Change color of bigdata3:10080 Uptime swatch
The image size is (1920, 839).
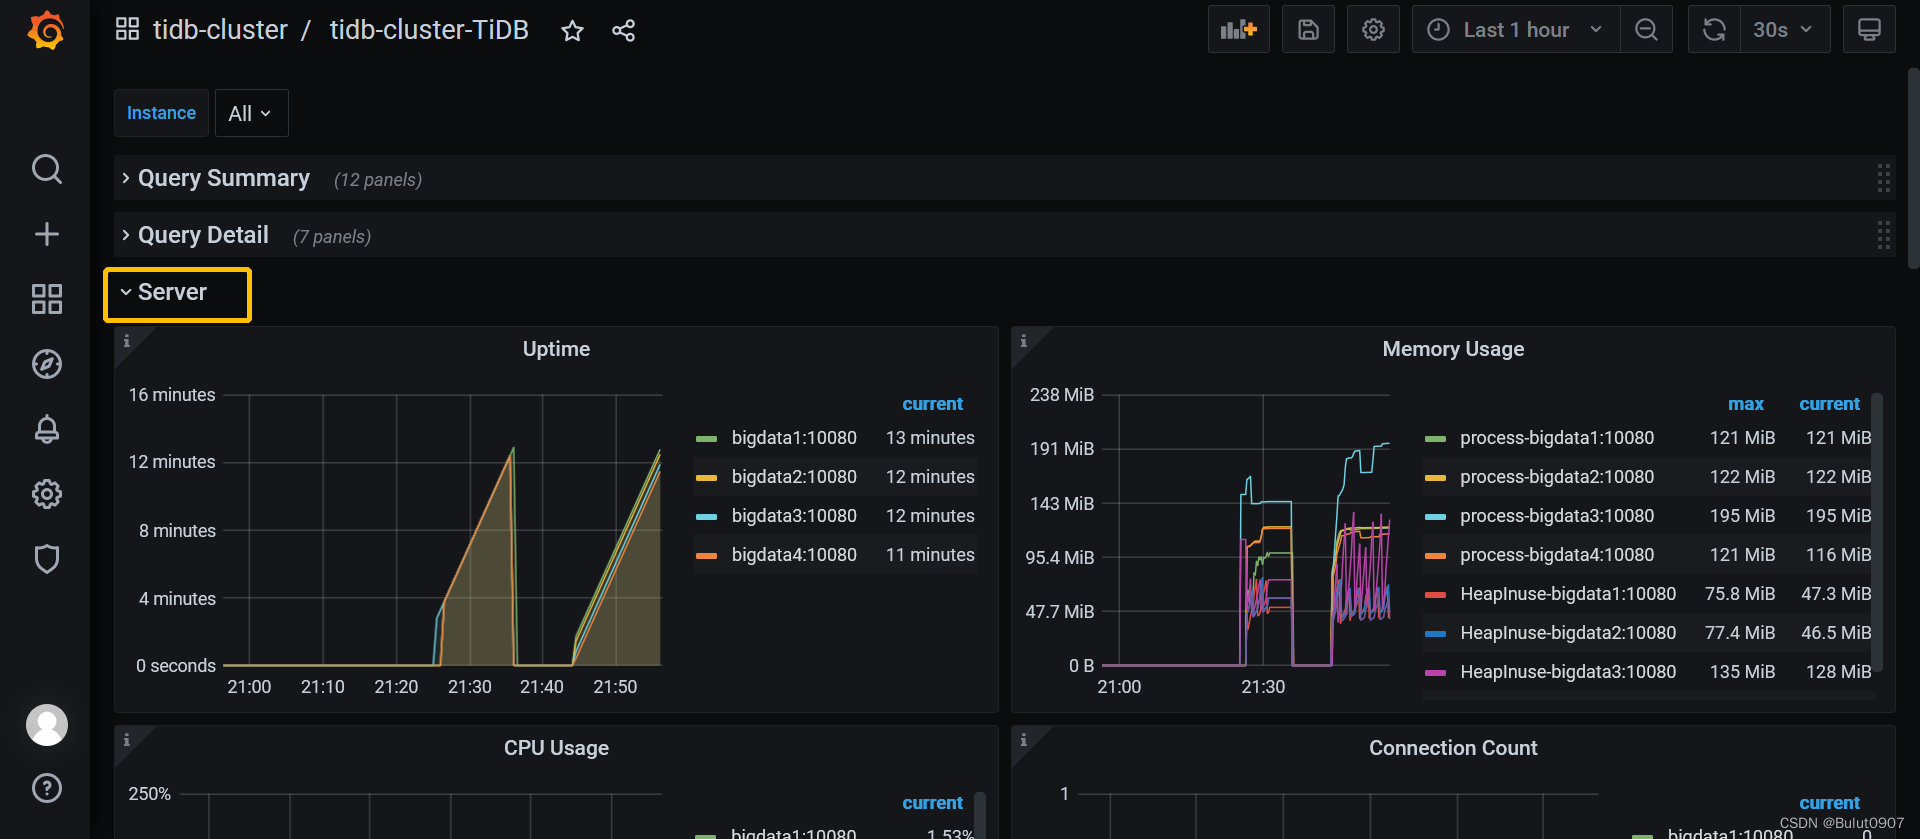[706, 517]
